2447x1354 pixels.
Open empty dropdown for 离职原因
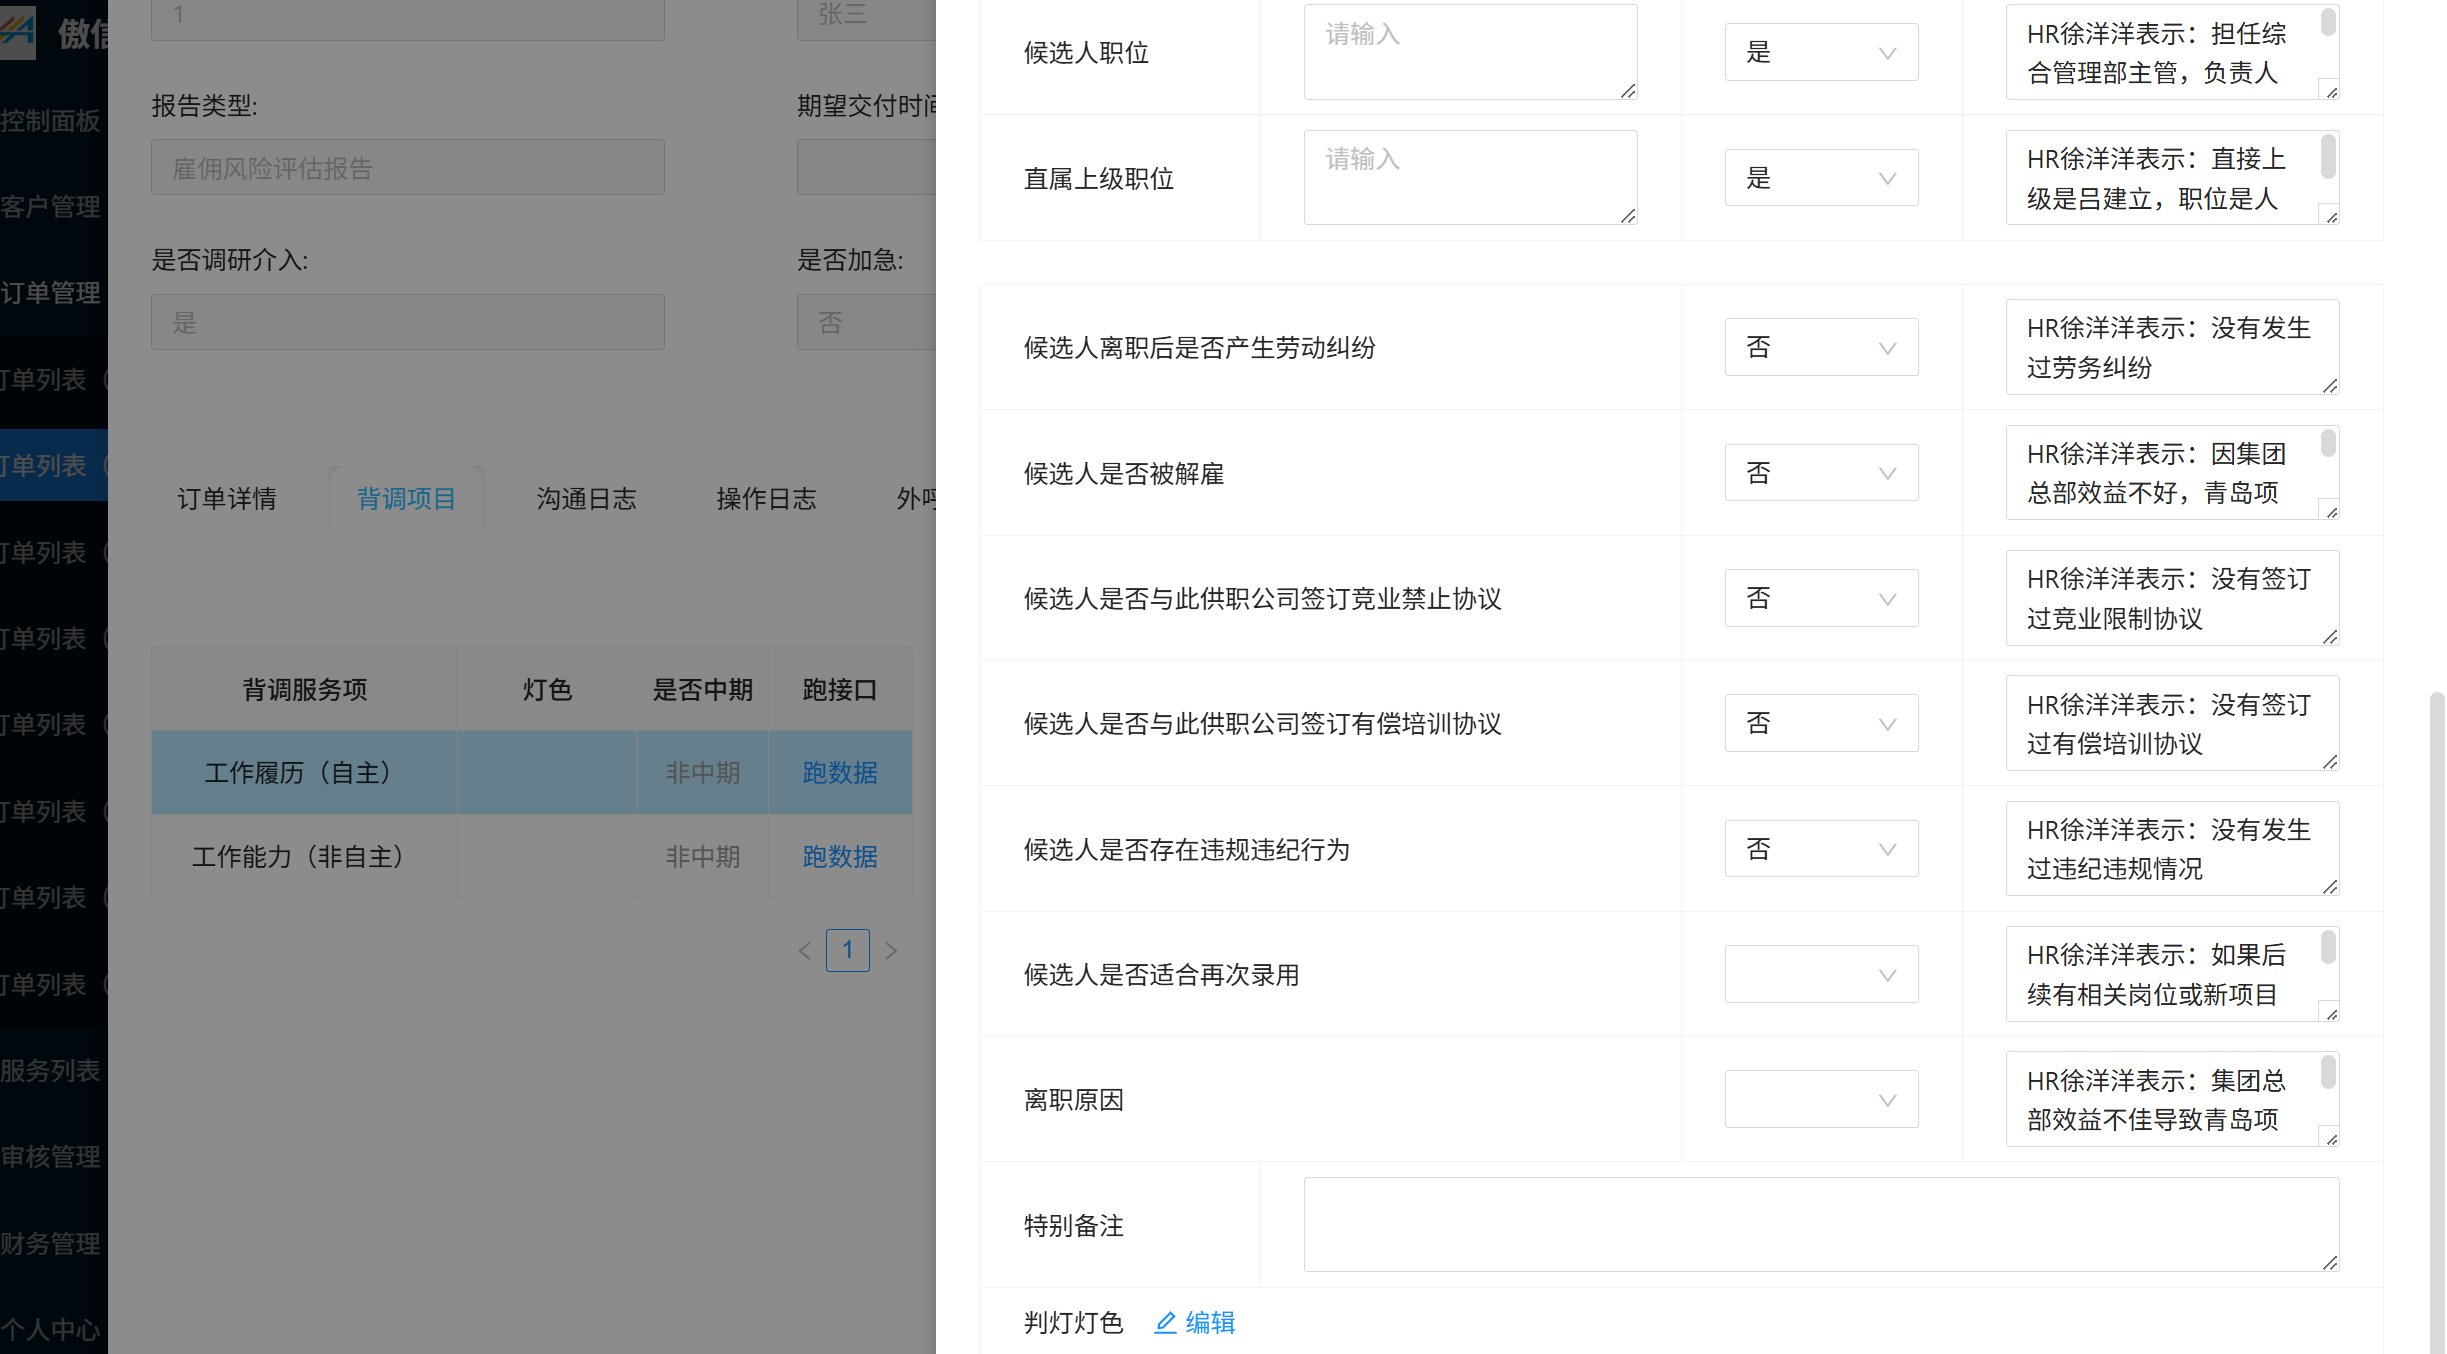(x=1821, y=1099)
